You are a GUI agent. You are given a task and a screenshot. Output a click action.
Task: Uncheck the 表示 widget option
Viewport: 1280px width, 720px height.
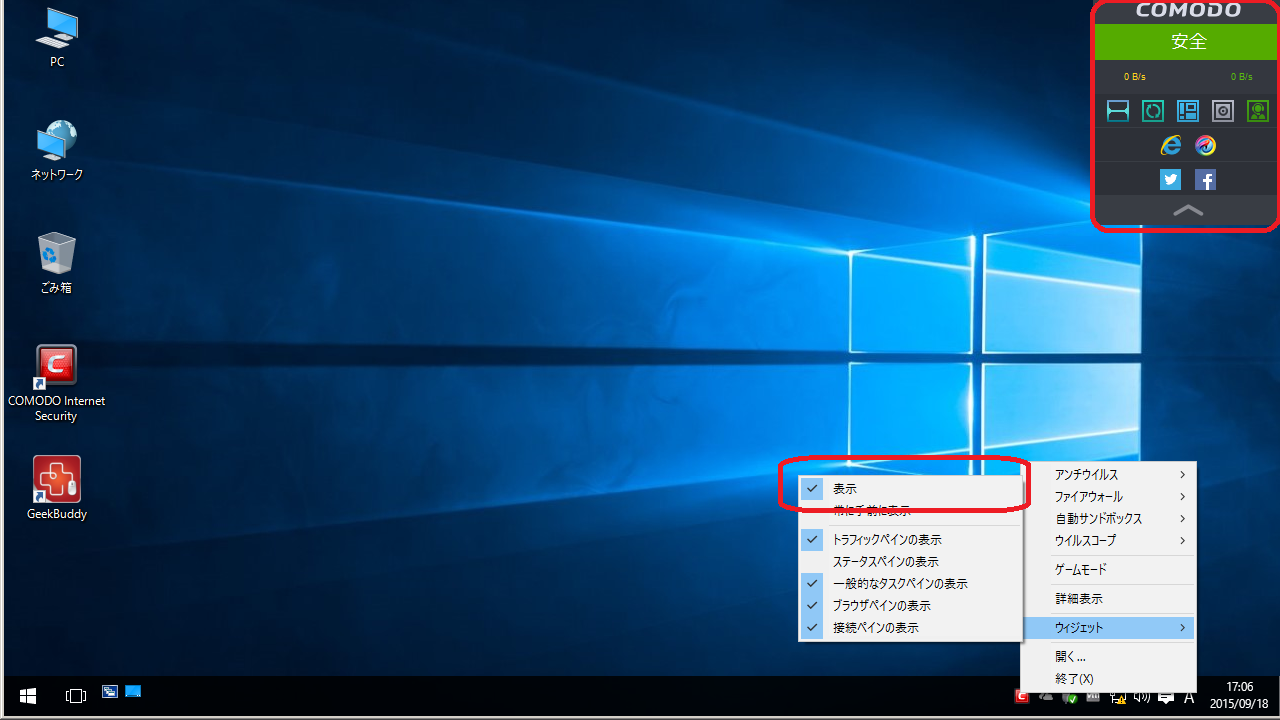click(x=911, y=489)
